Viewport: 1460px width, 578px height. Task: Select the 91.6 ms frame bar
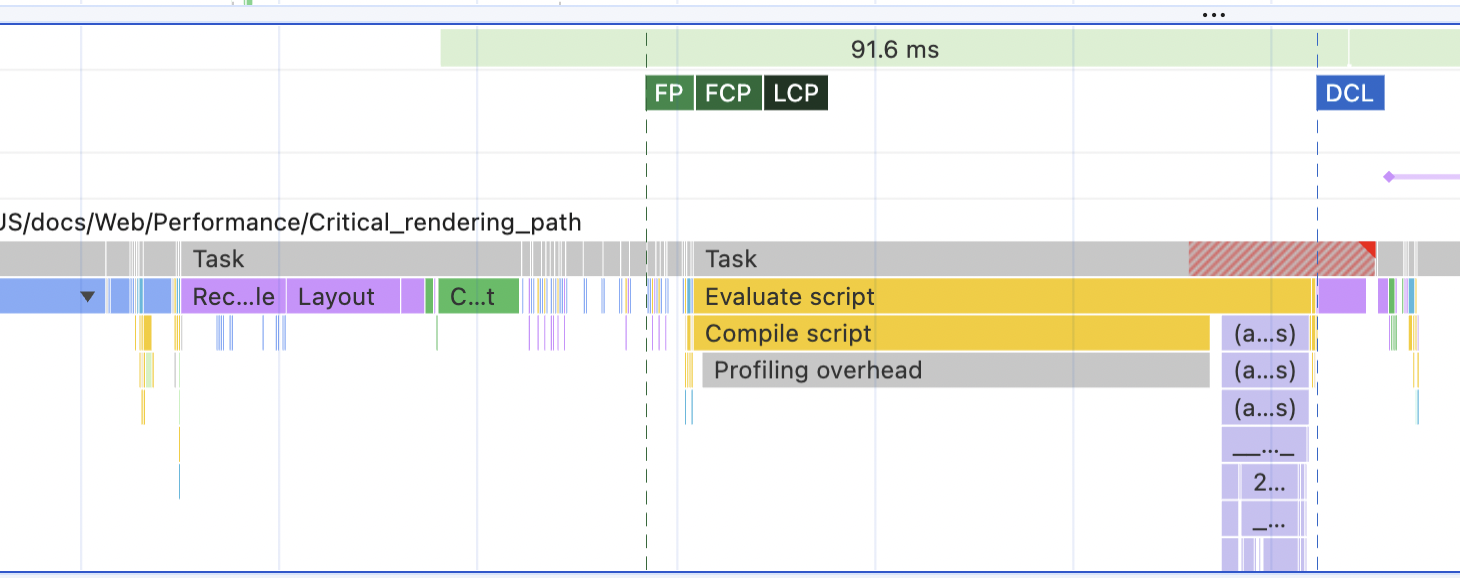pos(894,49)
